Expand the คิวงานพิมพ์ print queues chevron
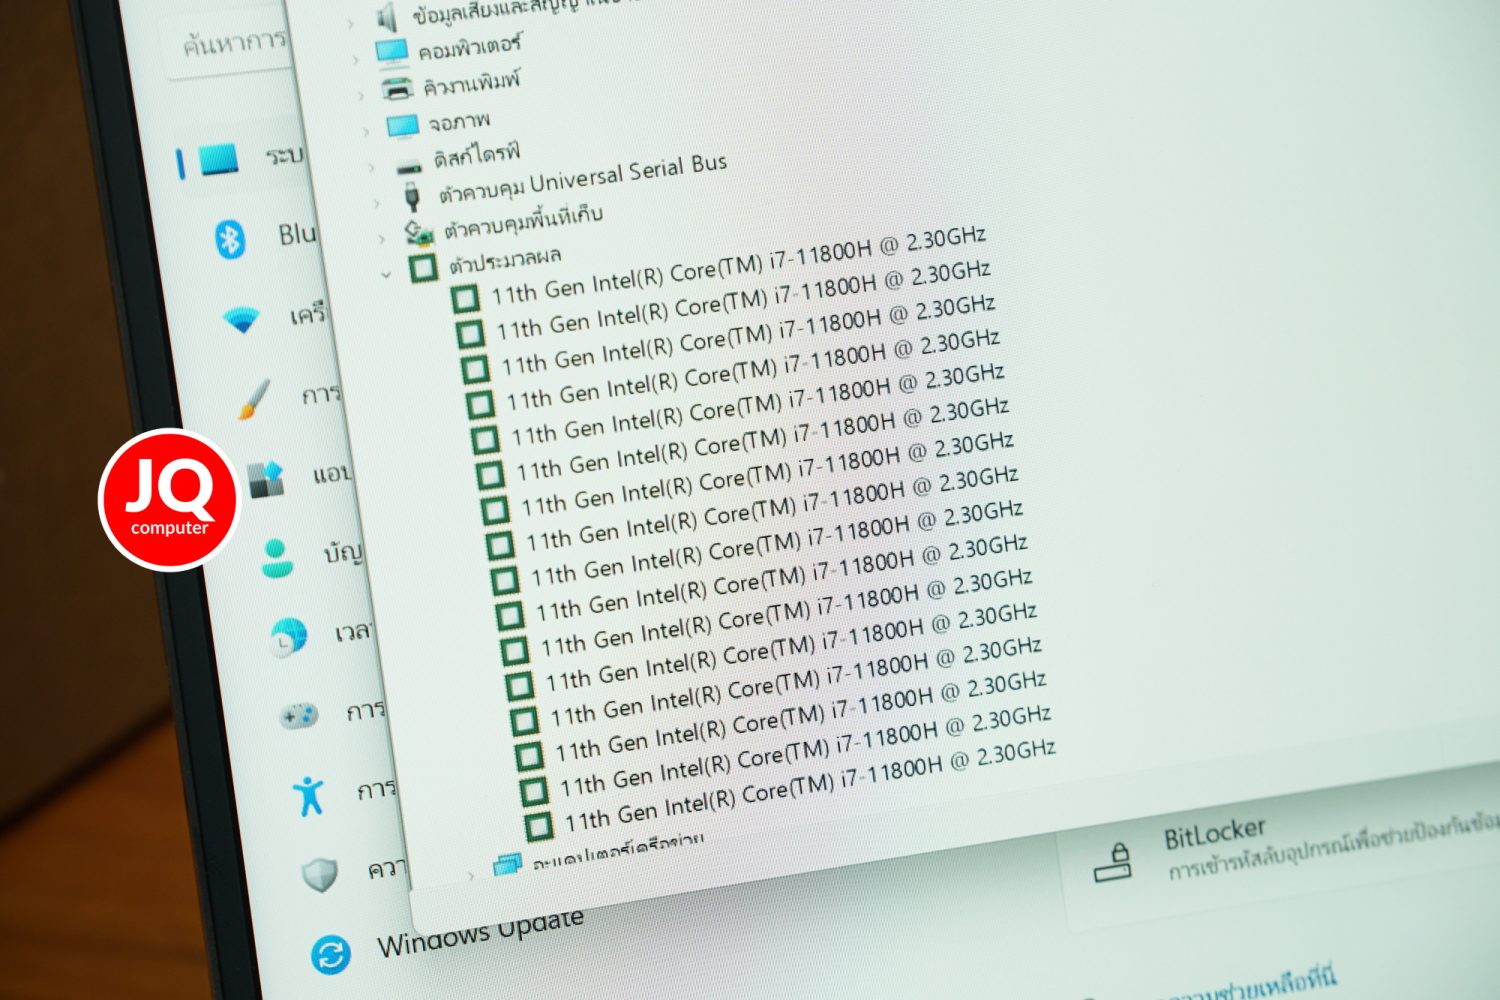The width and height of the screenshot is (1500, 1000). pyautogui.click(x=361, y=96)
